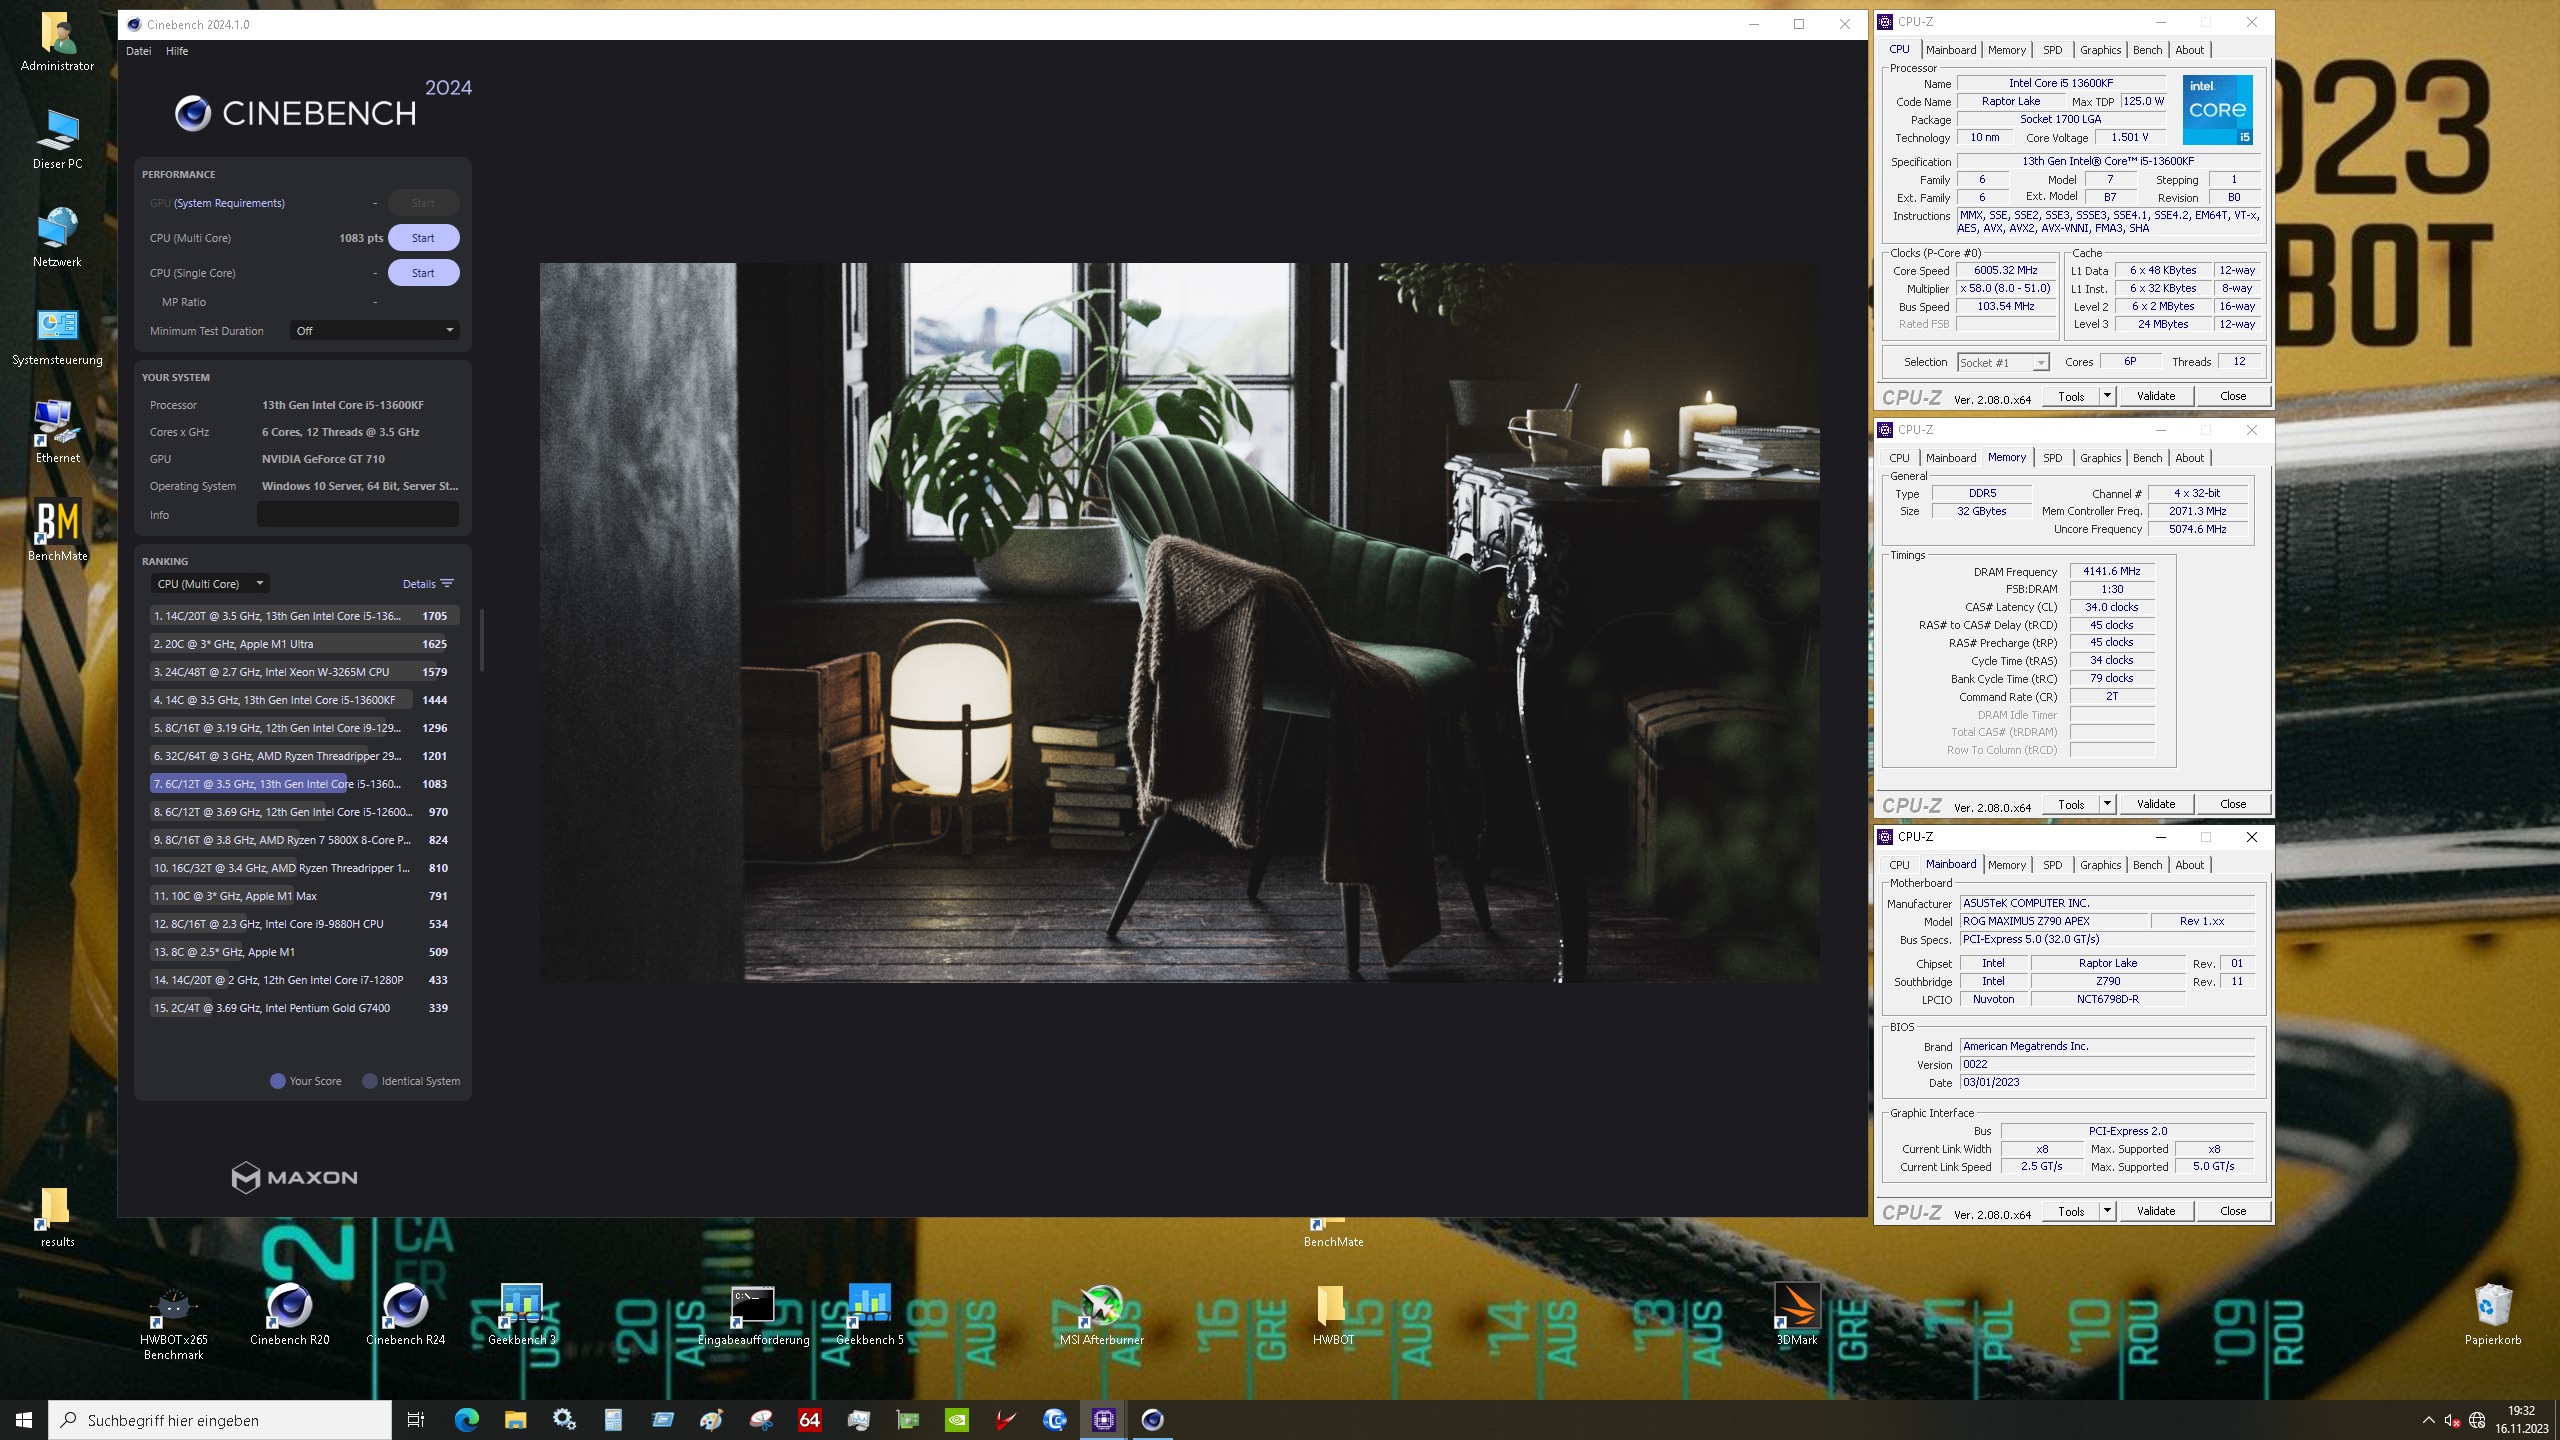Open the Socket #1 selection dropdown in CPU-Z
Image resolution: width=2560 pixels, height=1440 pixels.
point(2003,362)
